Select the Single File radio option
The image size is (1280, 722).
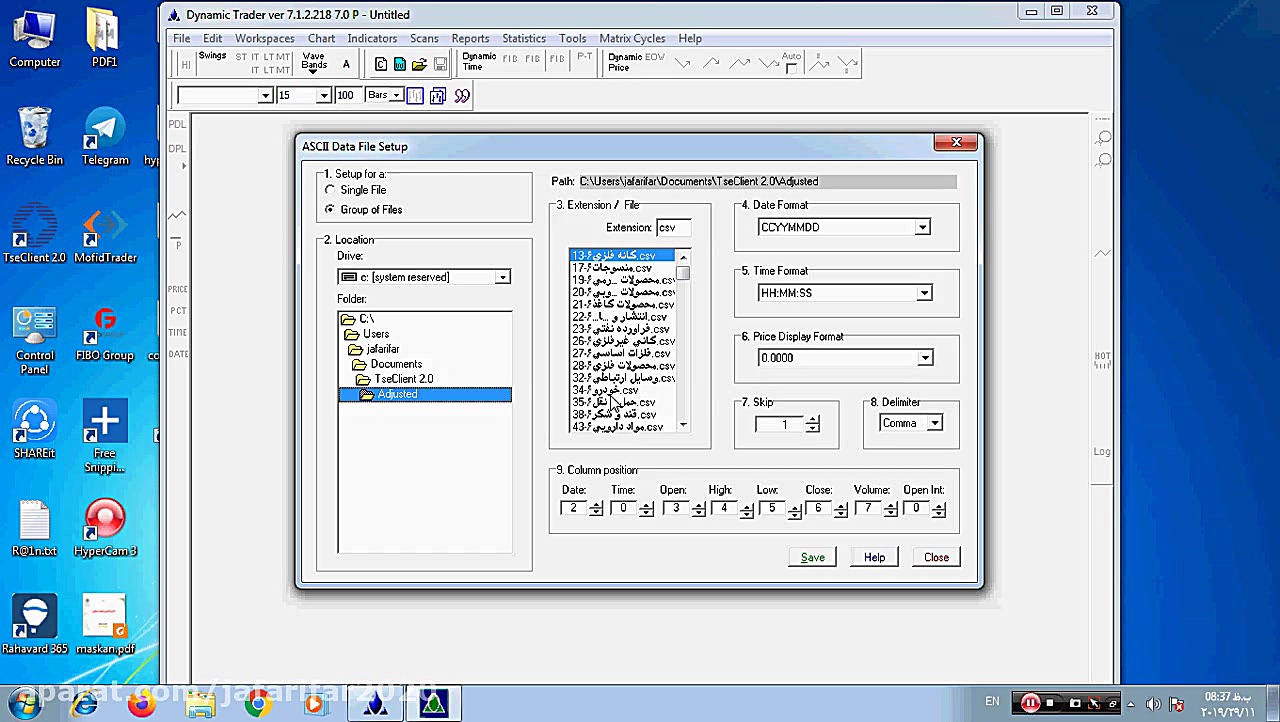[331, 190]
